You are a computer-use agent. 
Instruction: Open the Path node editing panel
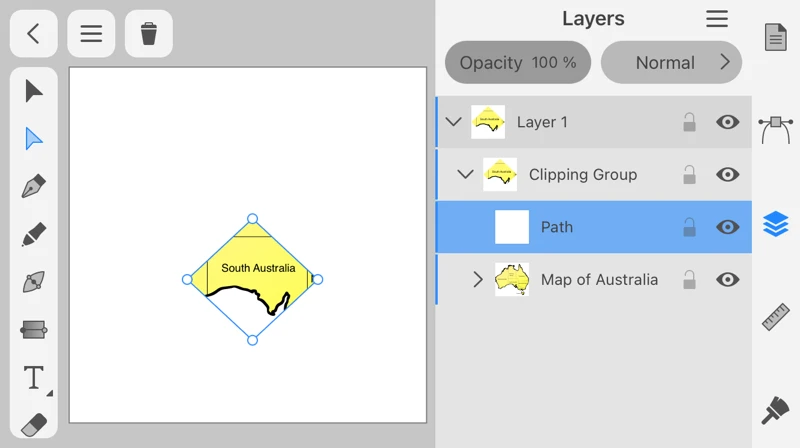pos(776,128)
